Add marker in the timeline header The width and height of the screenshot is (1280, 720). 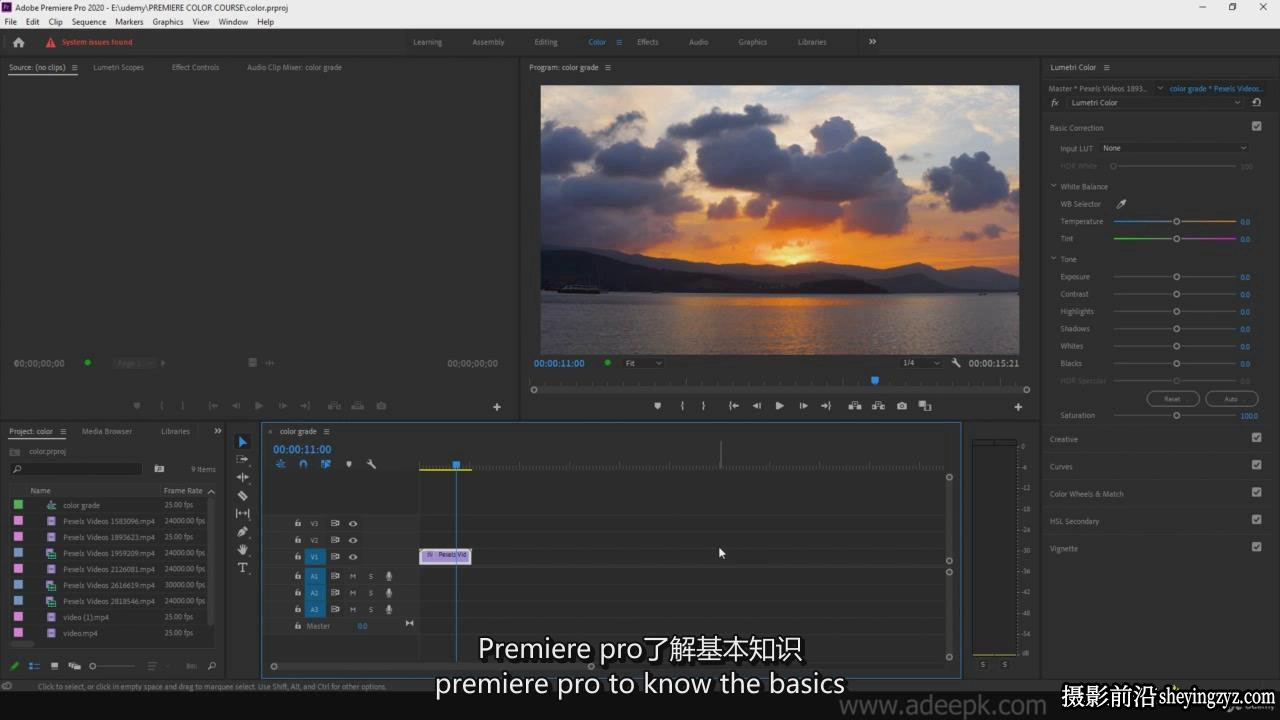click(348, 464)
